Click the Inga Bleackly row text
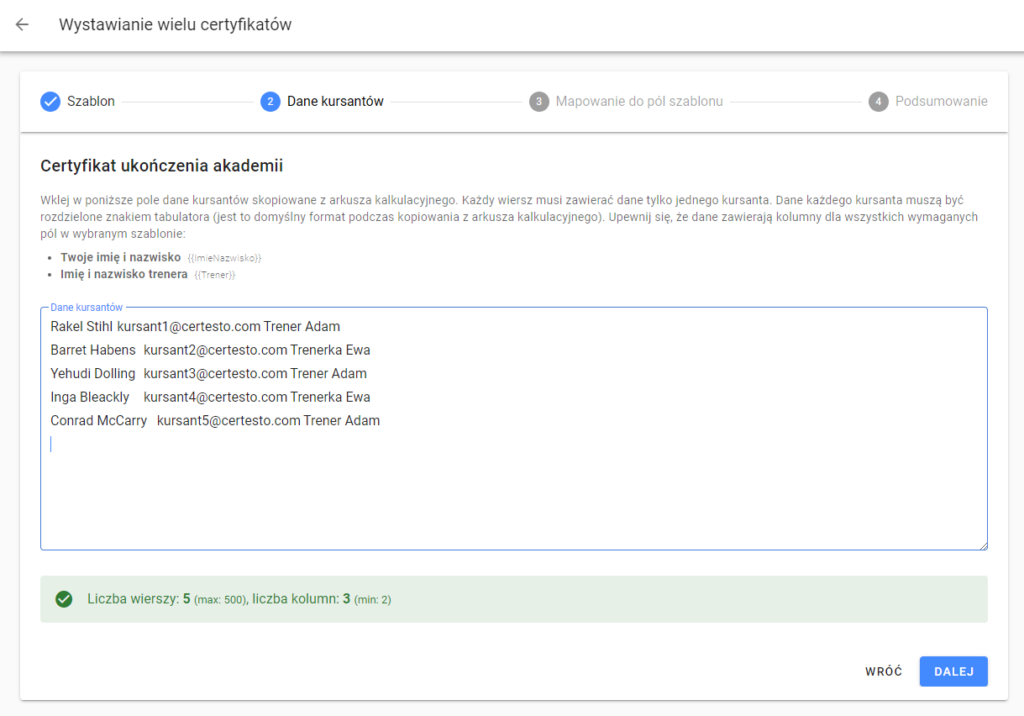Viewport: 1024px width, 716px height. 210,397
